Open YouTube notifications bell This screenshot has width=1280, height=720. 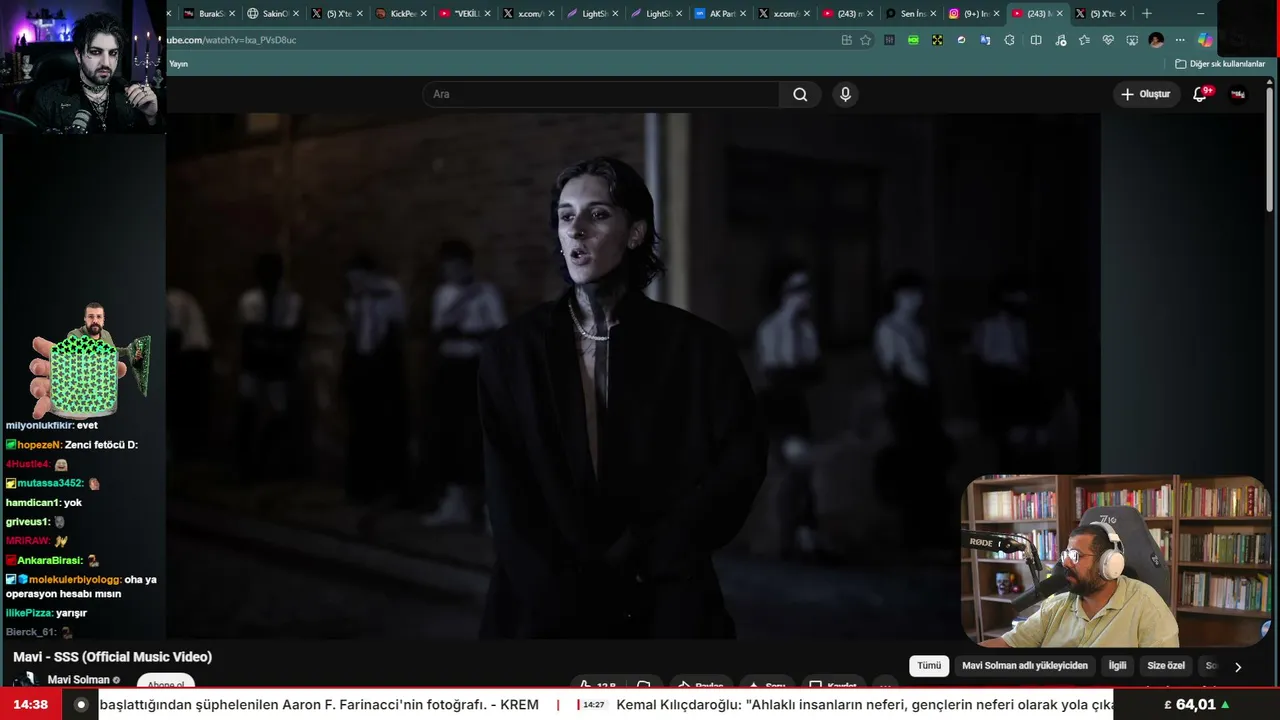pyautogui.click(x=1200, y=94)
